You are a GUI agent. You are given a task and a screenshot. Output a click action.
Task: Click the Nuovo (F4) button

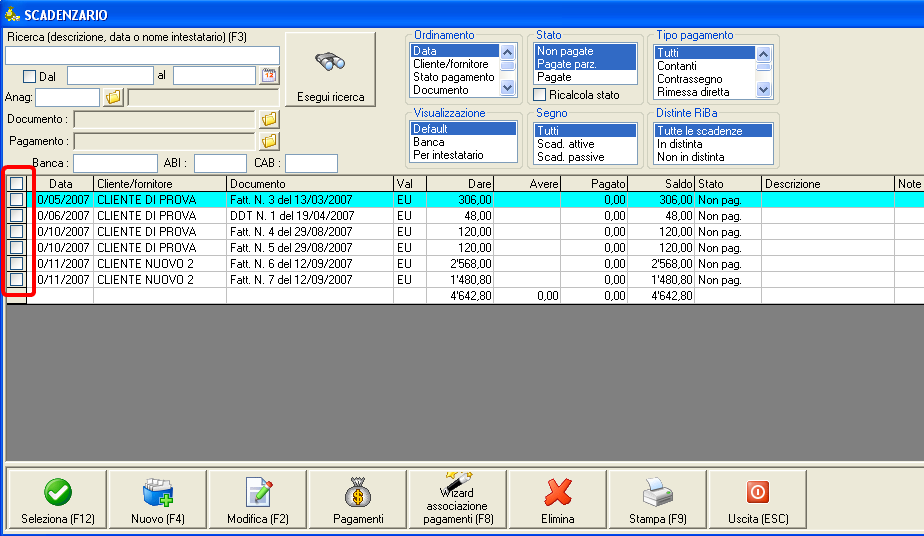coord(157,501)
